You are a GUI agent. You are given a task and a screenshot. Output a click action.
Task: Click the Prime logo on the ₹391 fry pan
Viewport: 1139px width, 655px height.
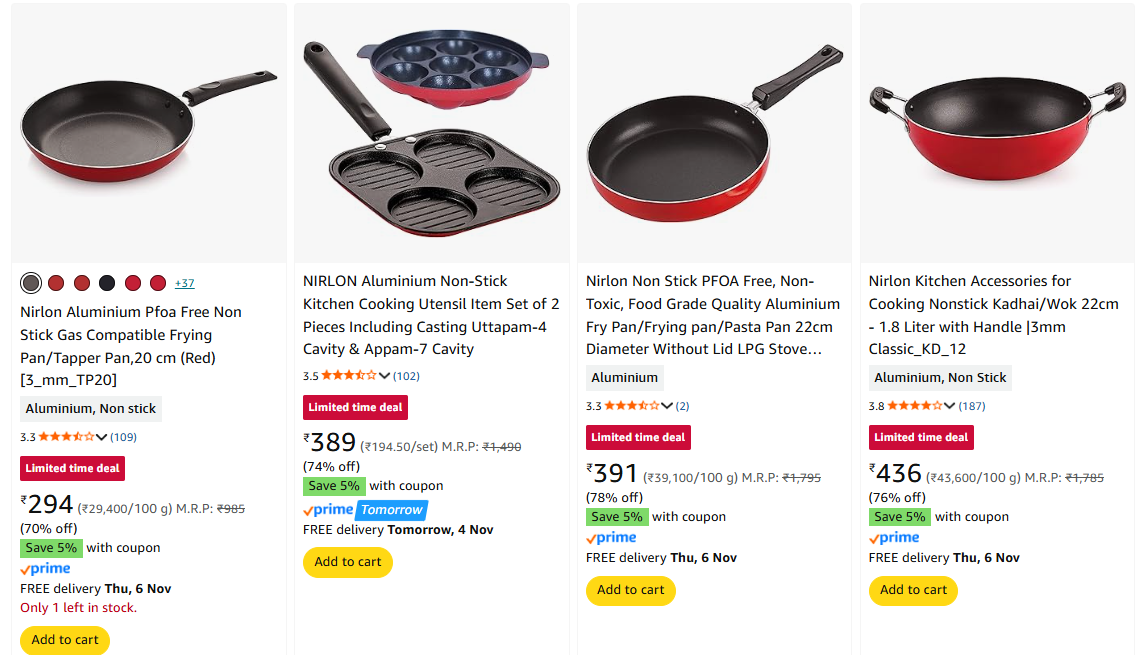611,538
